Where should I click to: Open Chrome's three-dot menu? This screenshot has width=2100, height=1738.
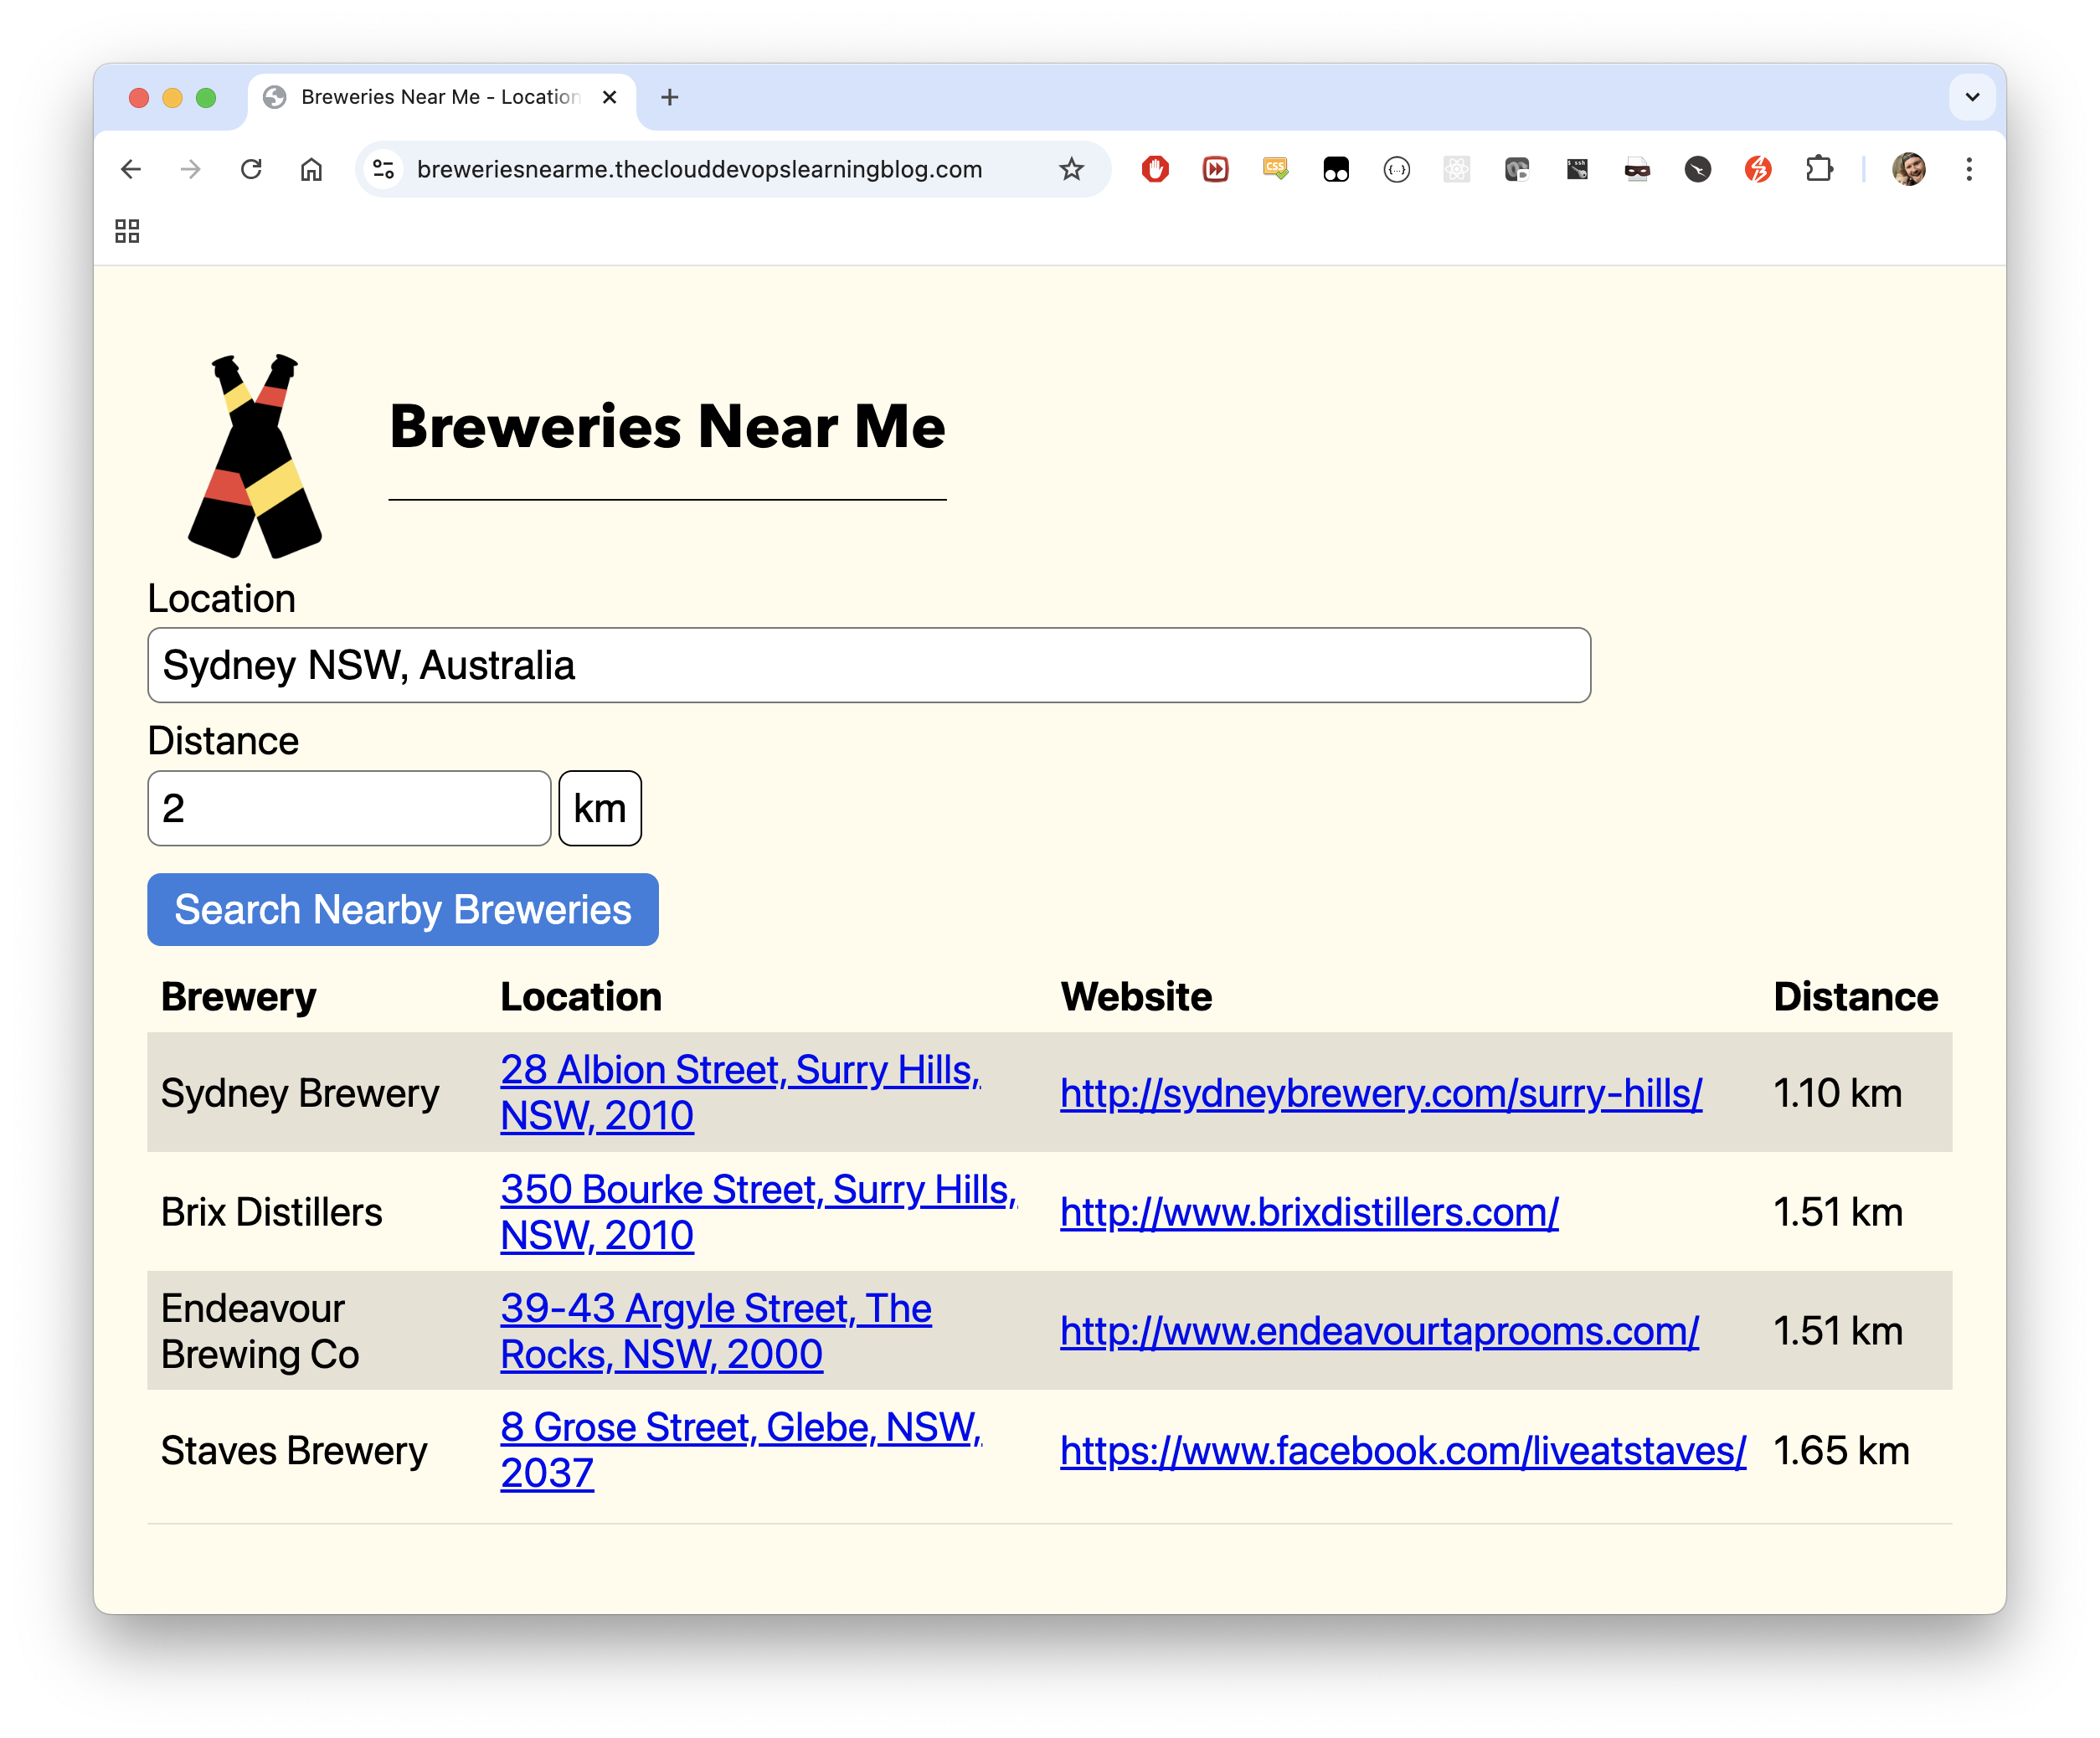click(1969, 170)
